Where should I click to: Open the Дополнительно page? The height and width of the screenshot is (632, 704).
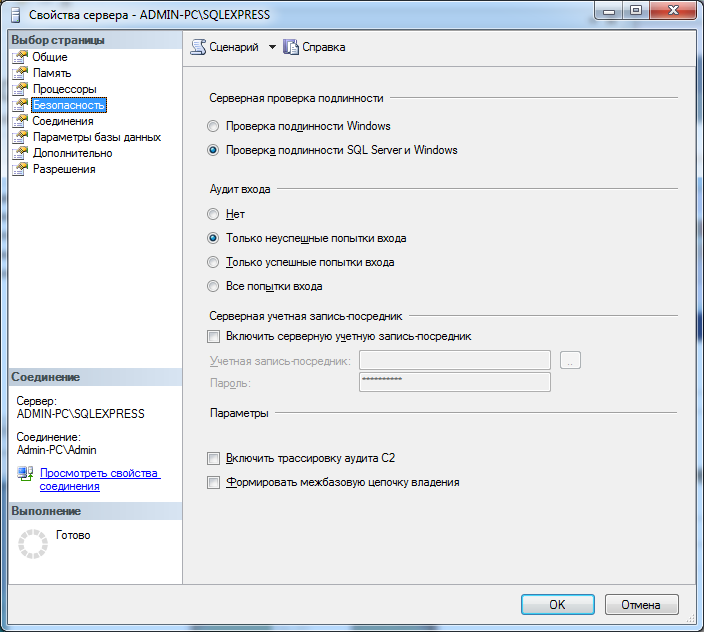point(72,153)
